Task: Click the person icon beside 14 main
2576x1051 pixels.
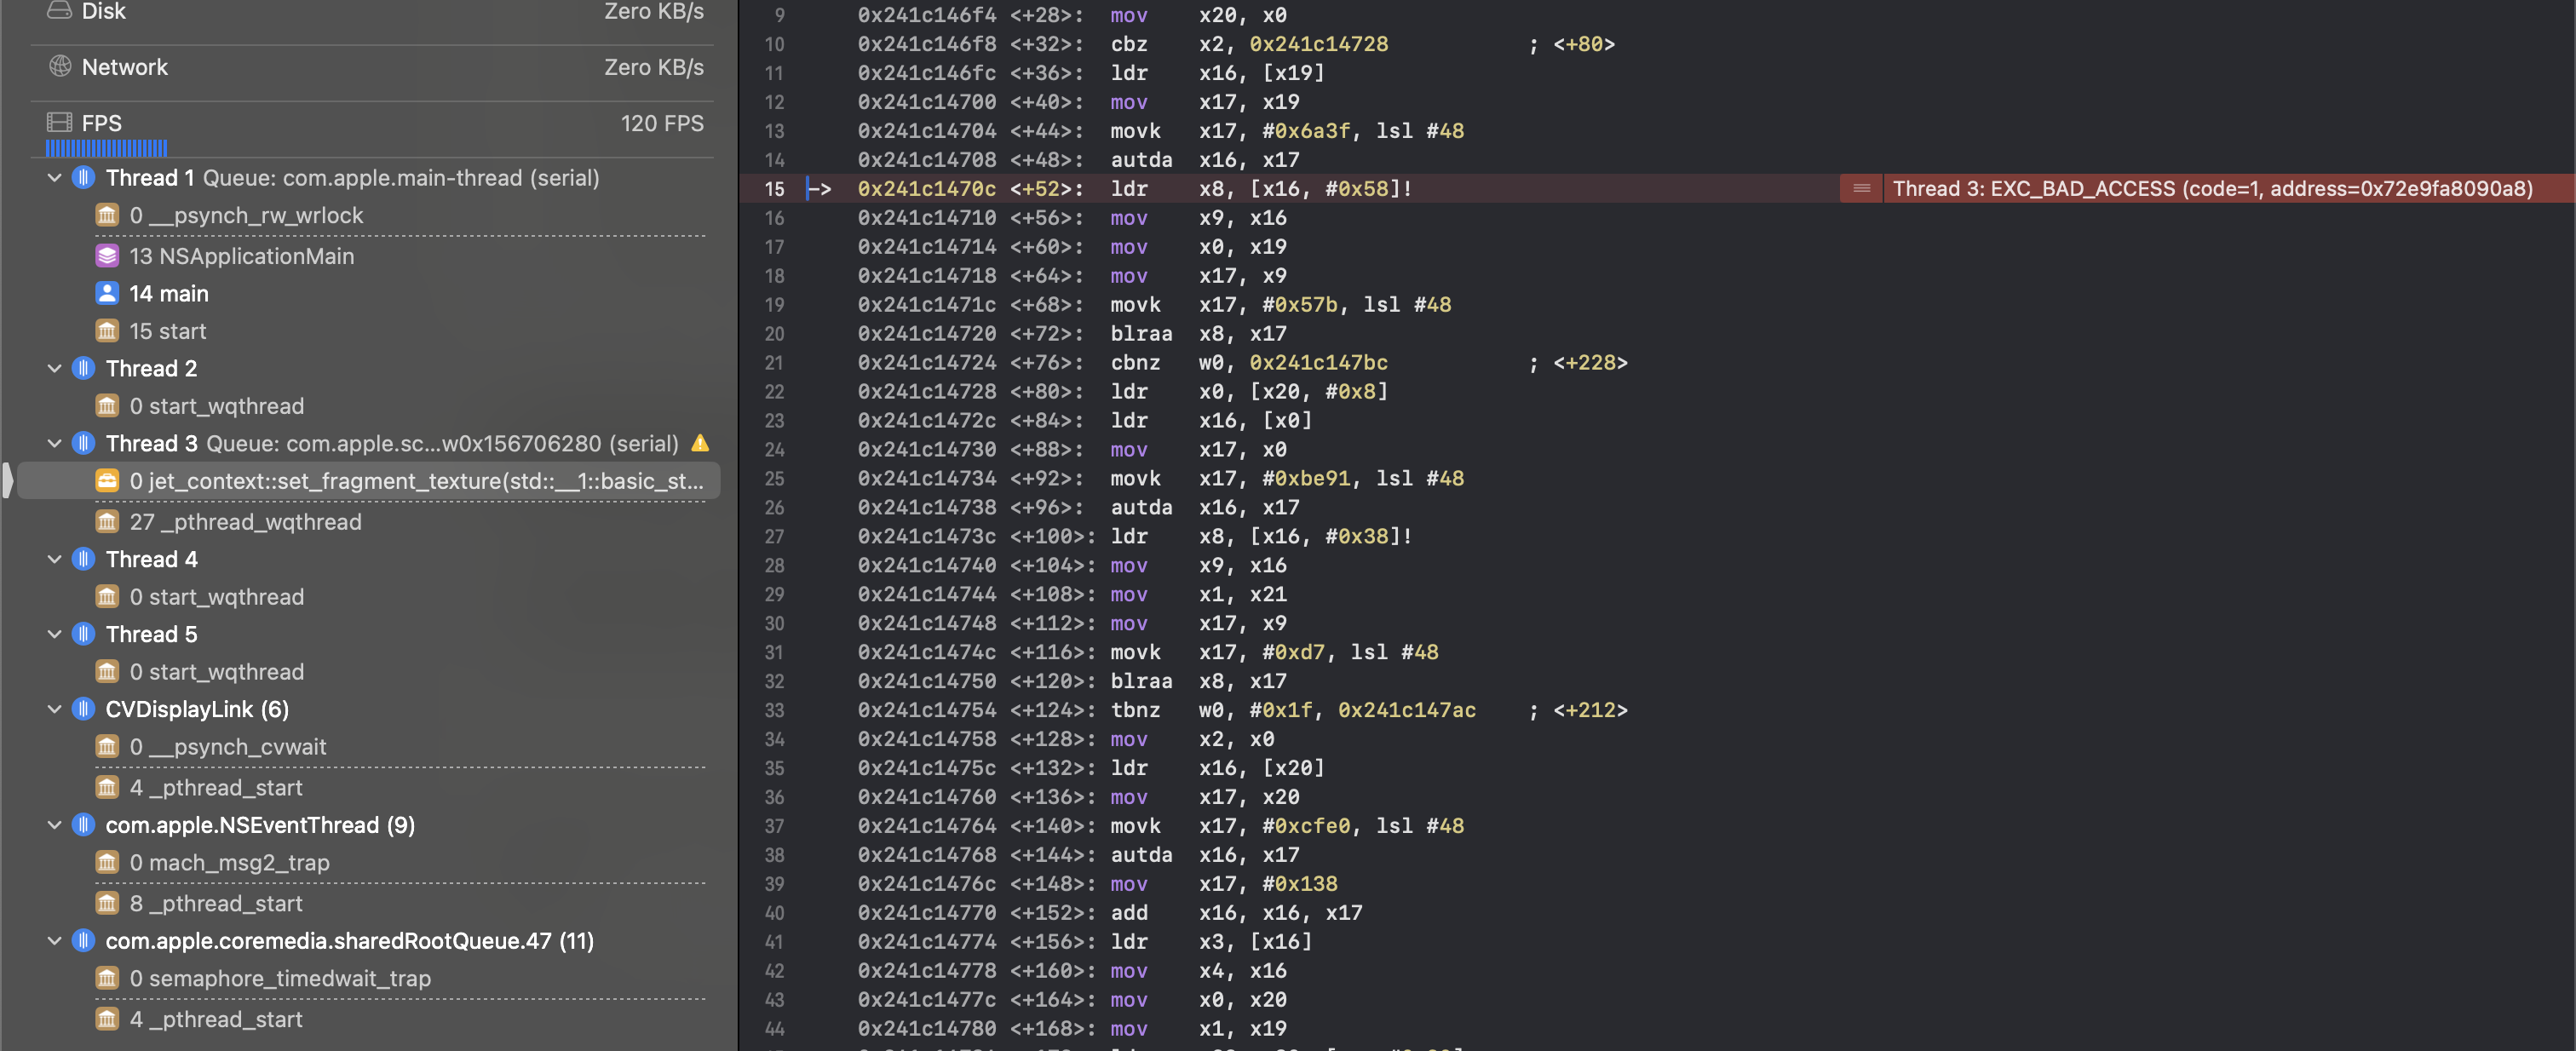Action: click(107, 293)
